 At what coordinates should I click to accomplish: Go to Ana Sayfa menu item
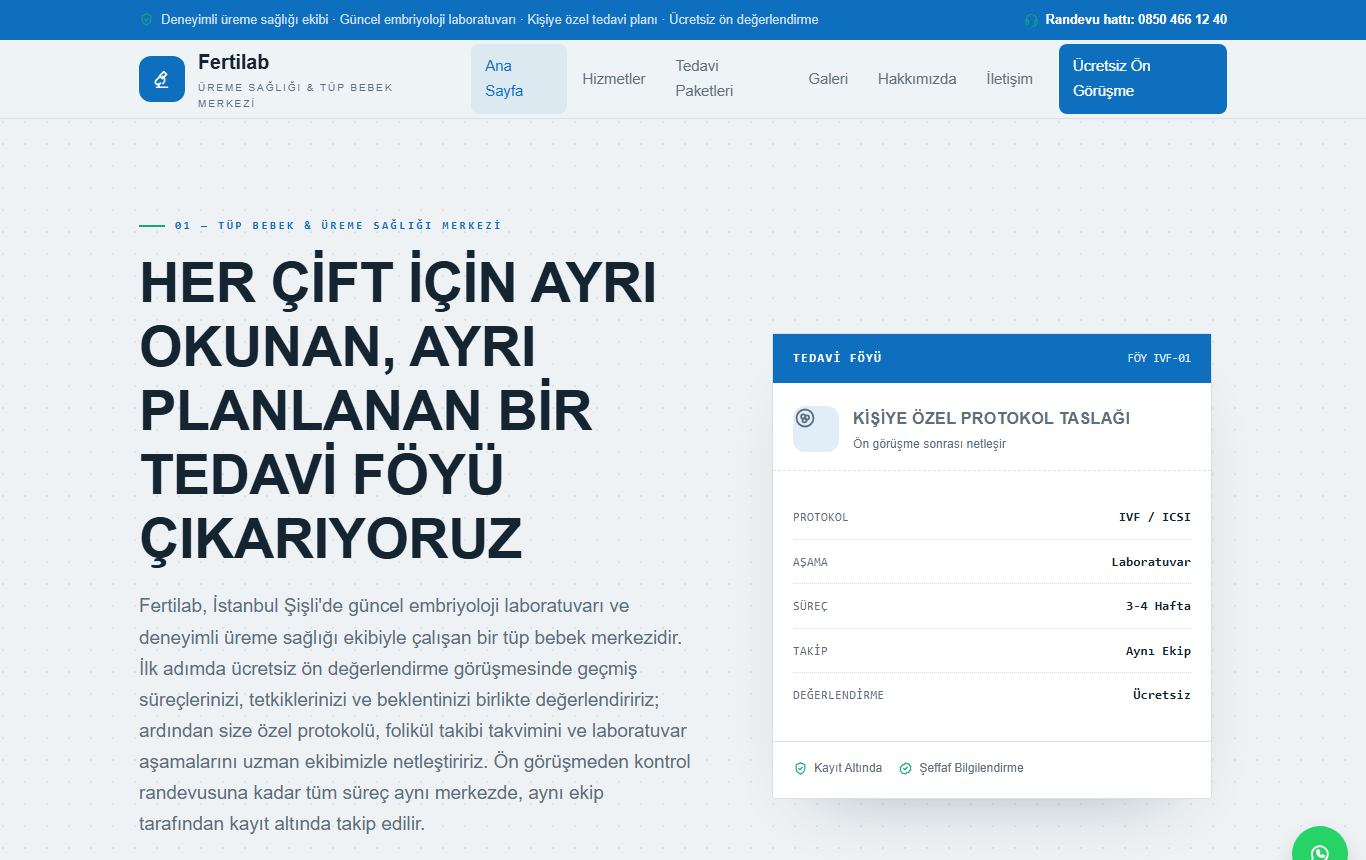518,79
